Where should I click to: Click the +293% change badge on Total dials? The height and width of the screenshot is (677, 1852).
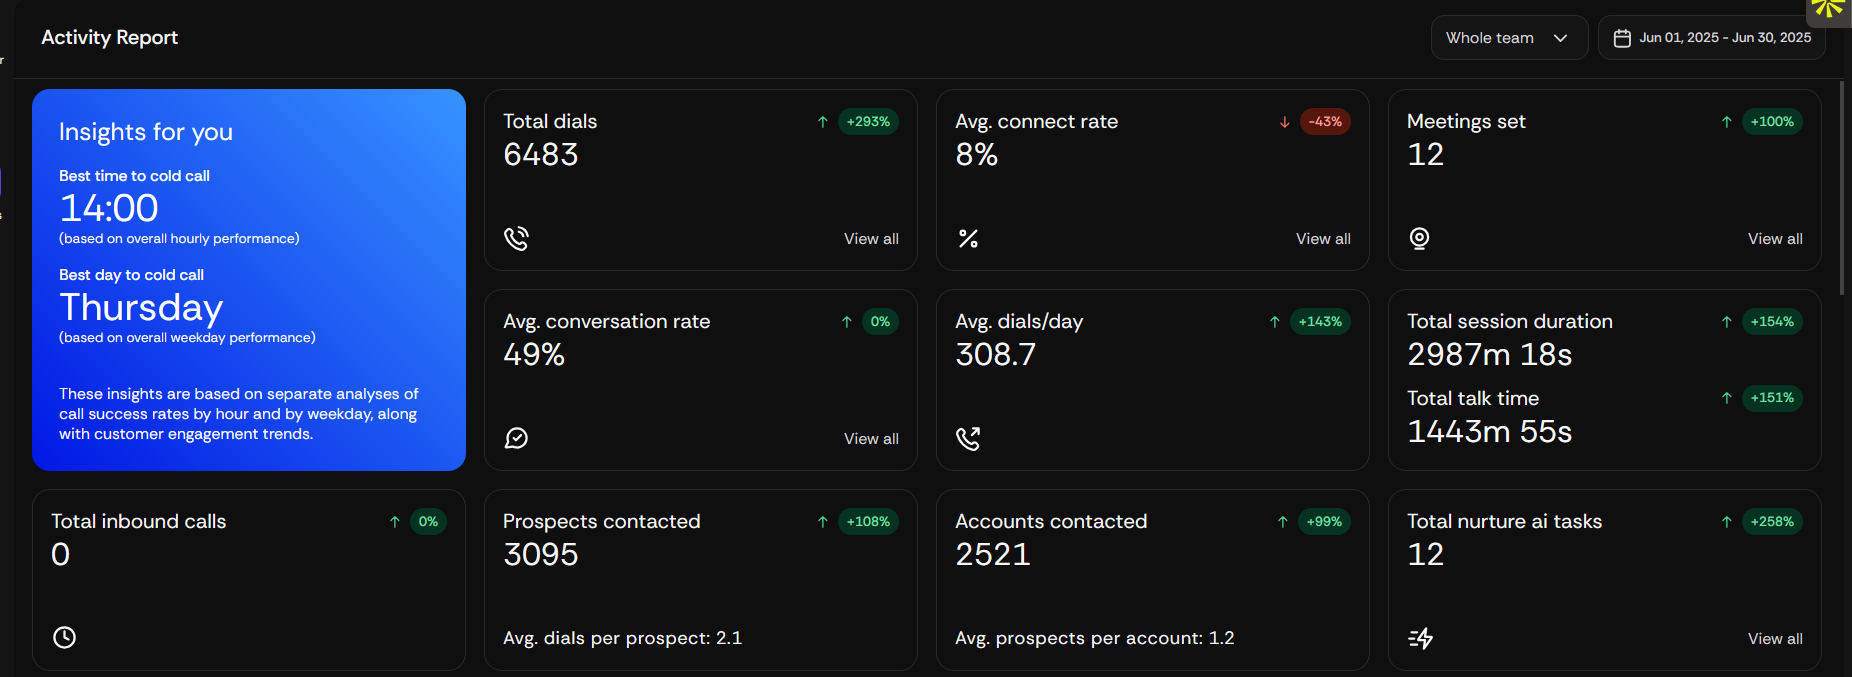pos(868,122)
